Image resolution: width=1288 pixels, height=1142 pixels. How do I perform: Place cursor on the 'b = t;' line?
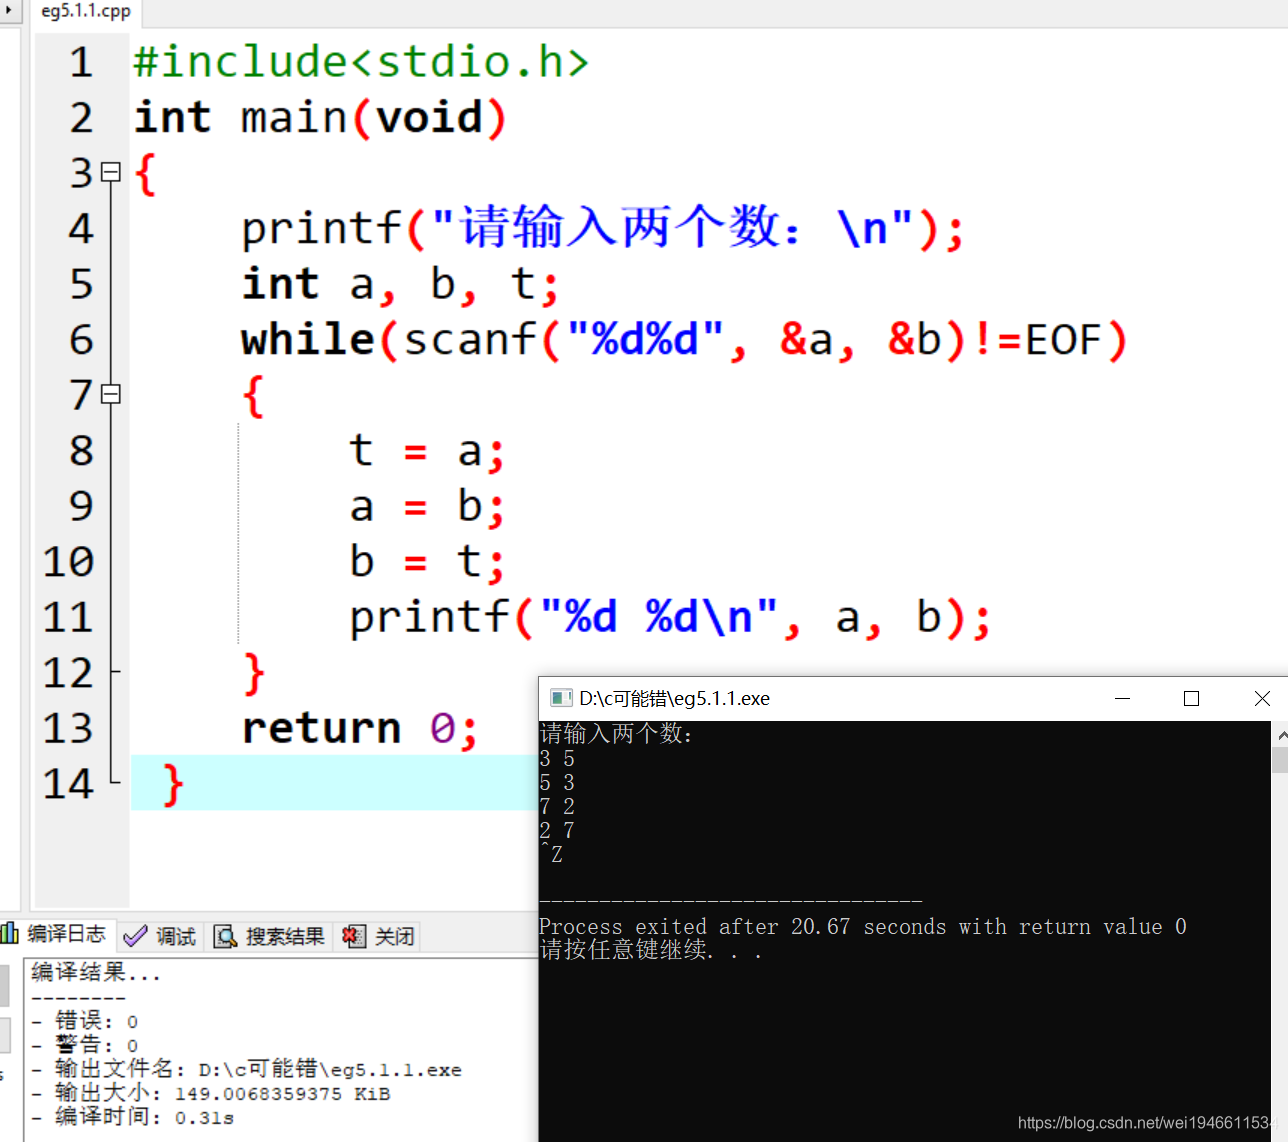[426, 562]
